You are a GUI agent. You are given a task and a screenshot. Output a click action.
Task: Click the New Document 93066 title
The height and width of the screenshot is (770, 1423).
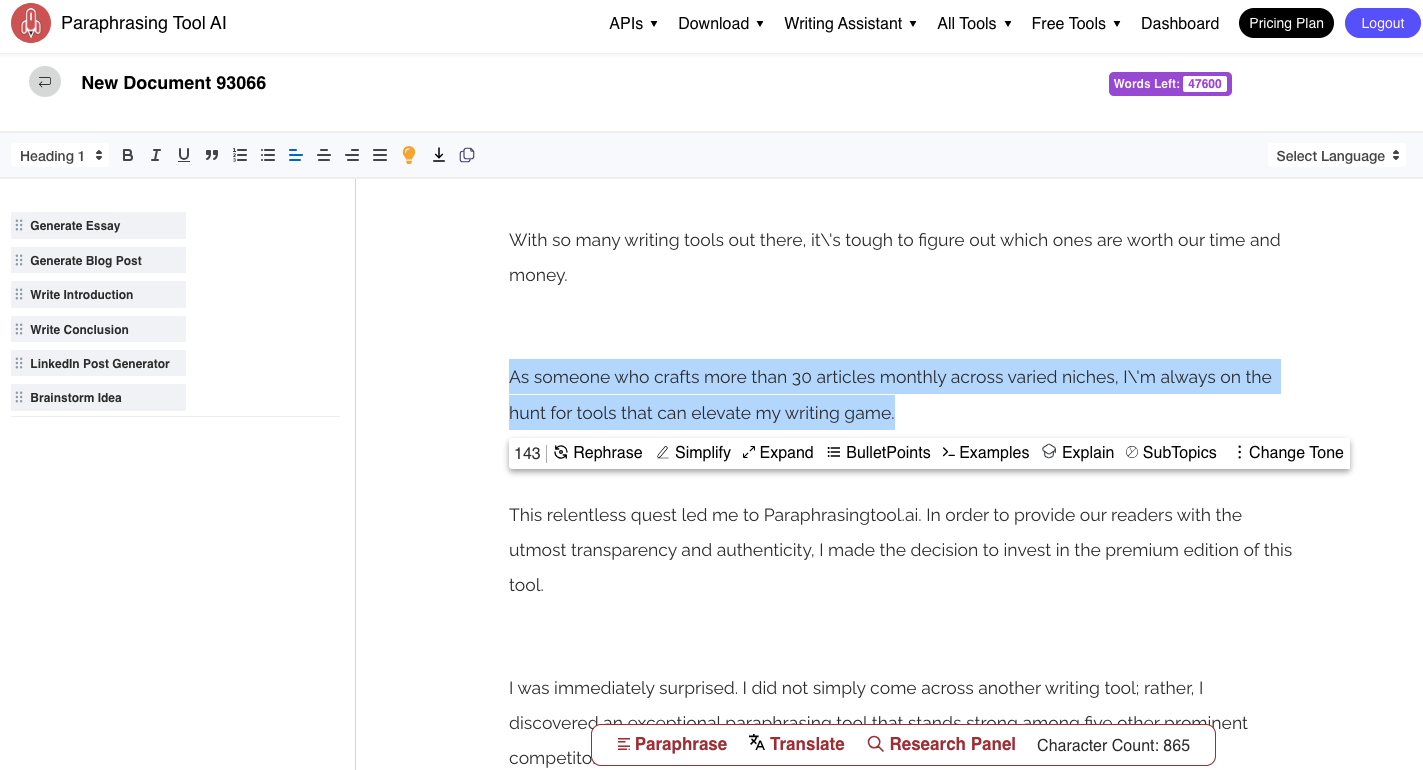coord(174,83)
